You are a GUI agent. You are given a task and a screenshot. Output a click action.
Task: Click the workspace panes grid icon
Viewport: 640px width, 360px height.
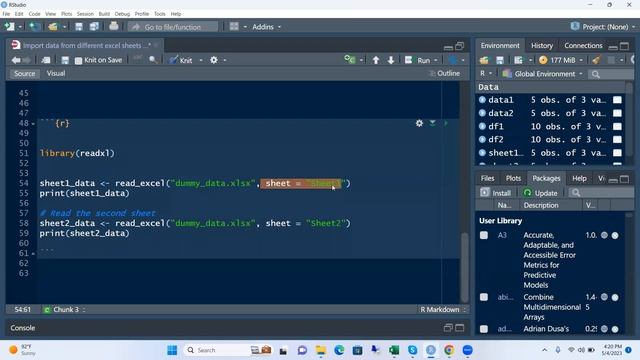tap(234, 27)
